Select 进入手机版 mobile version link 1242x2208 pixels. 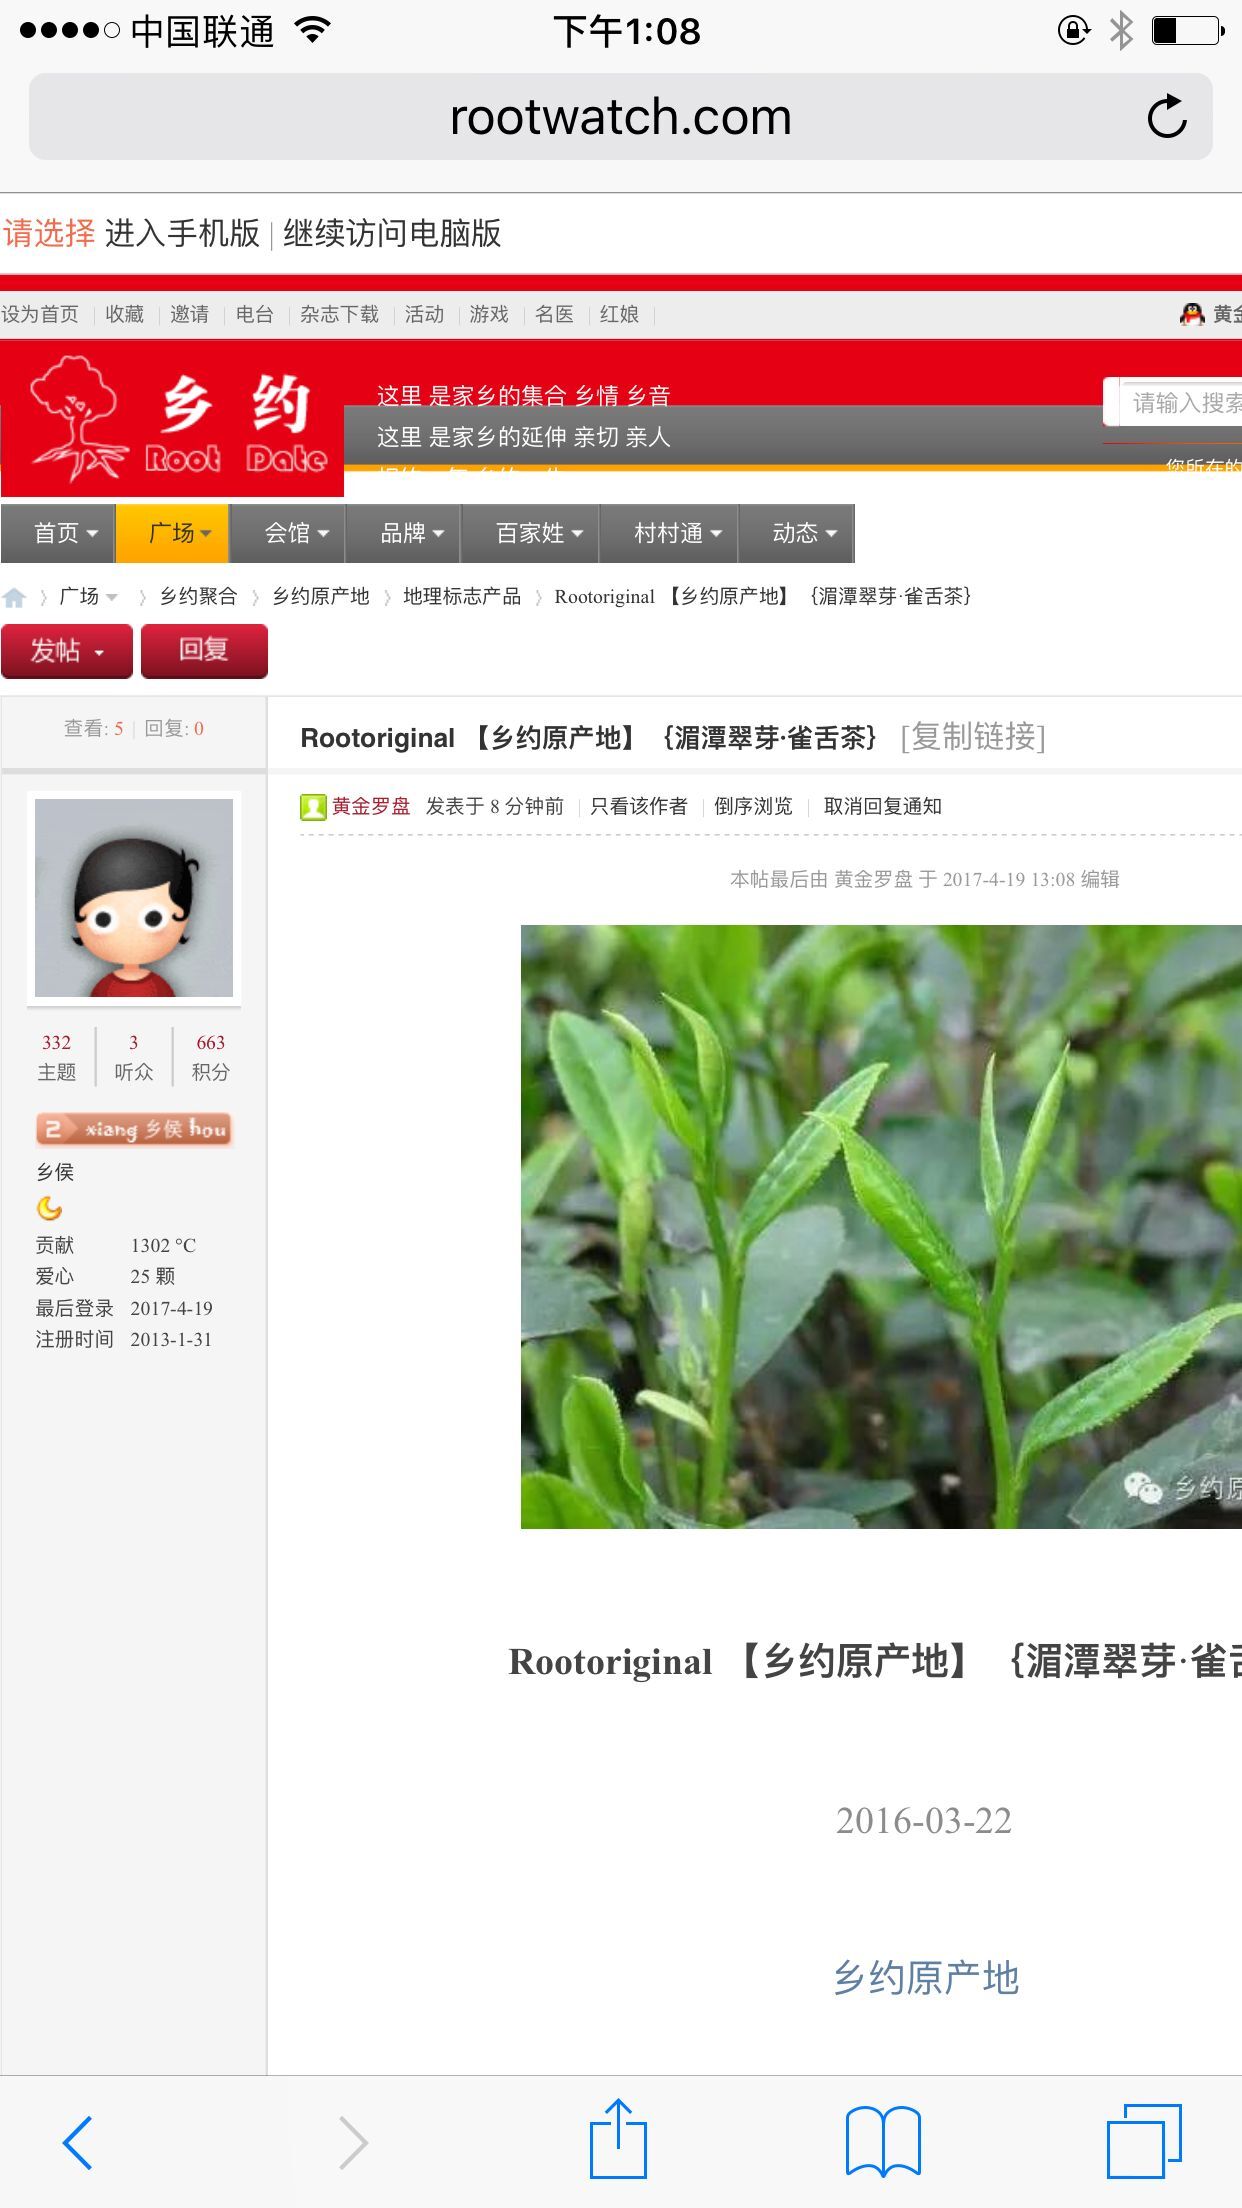(x=182, y=233)
